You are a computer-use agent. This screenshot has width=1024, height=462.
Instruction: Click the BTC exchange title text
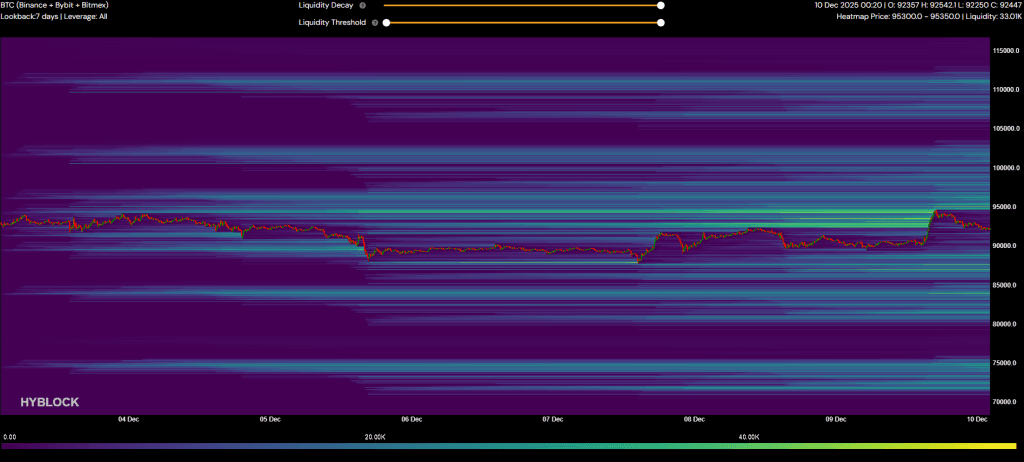[55, 5]
